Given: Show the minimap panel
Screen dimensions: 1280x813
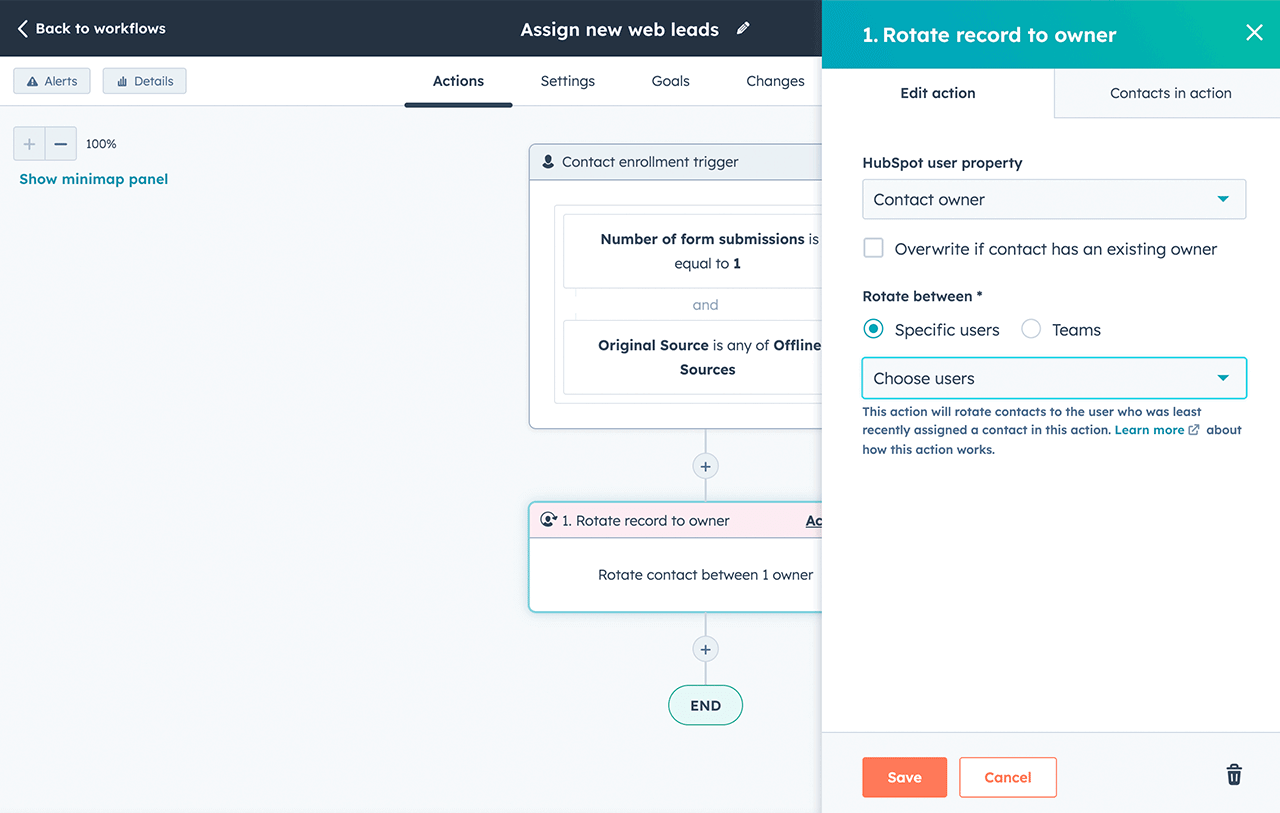Looking at the screenshot, I should coord(93,178).
